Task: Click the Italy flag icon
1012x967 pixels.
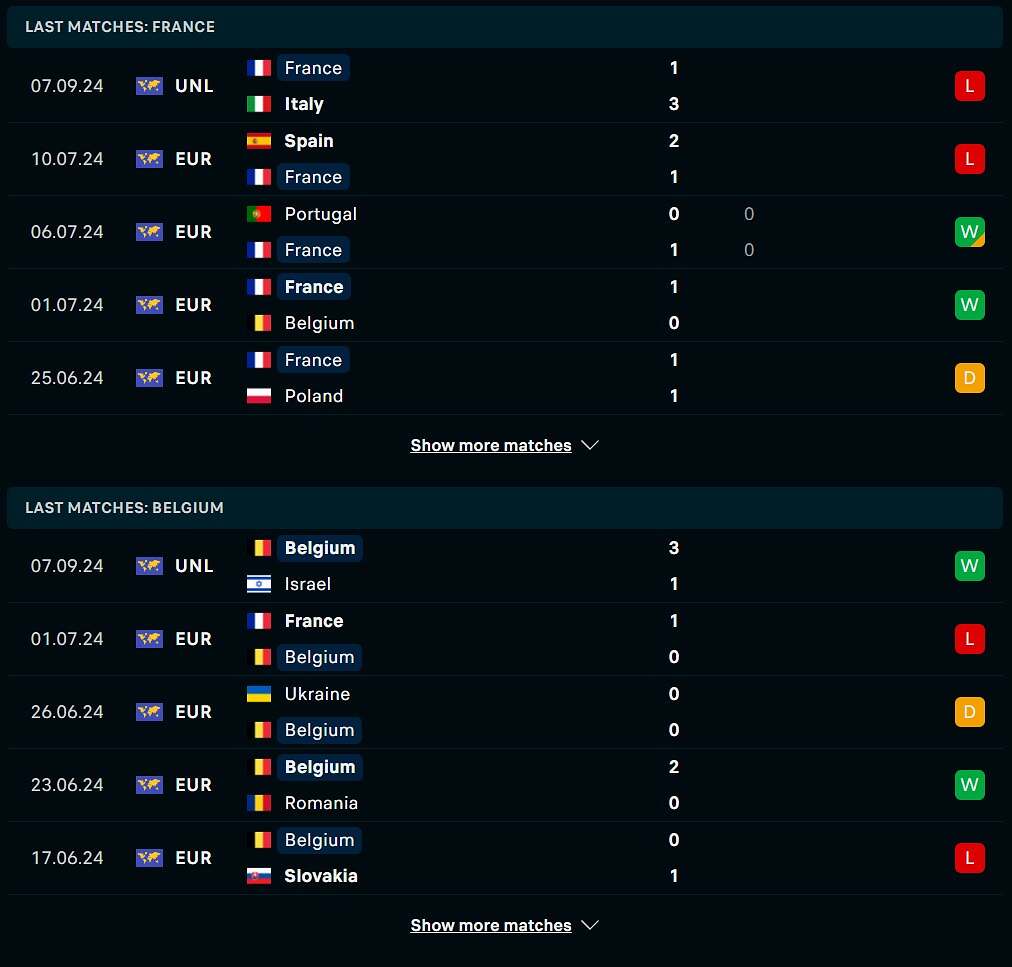Action: point(259,104)
